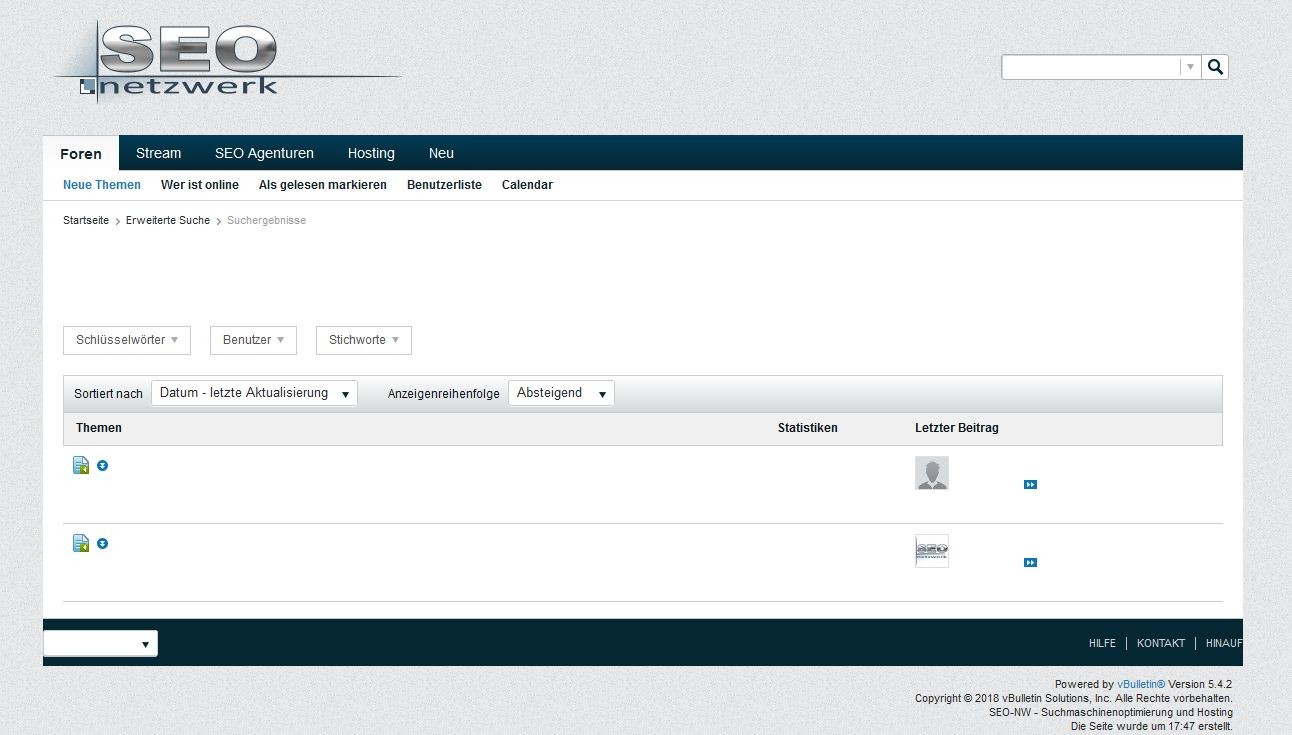This screenshot has height=735, width=1292.
Task: Click the second topic's document icon
Action: click(x=81, y=543)
